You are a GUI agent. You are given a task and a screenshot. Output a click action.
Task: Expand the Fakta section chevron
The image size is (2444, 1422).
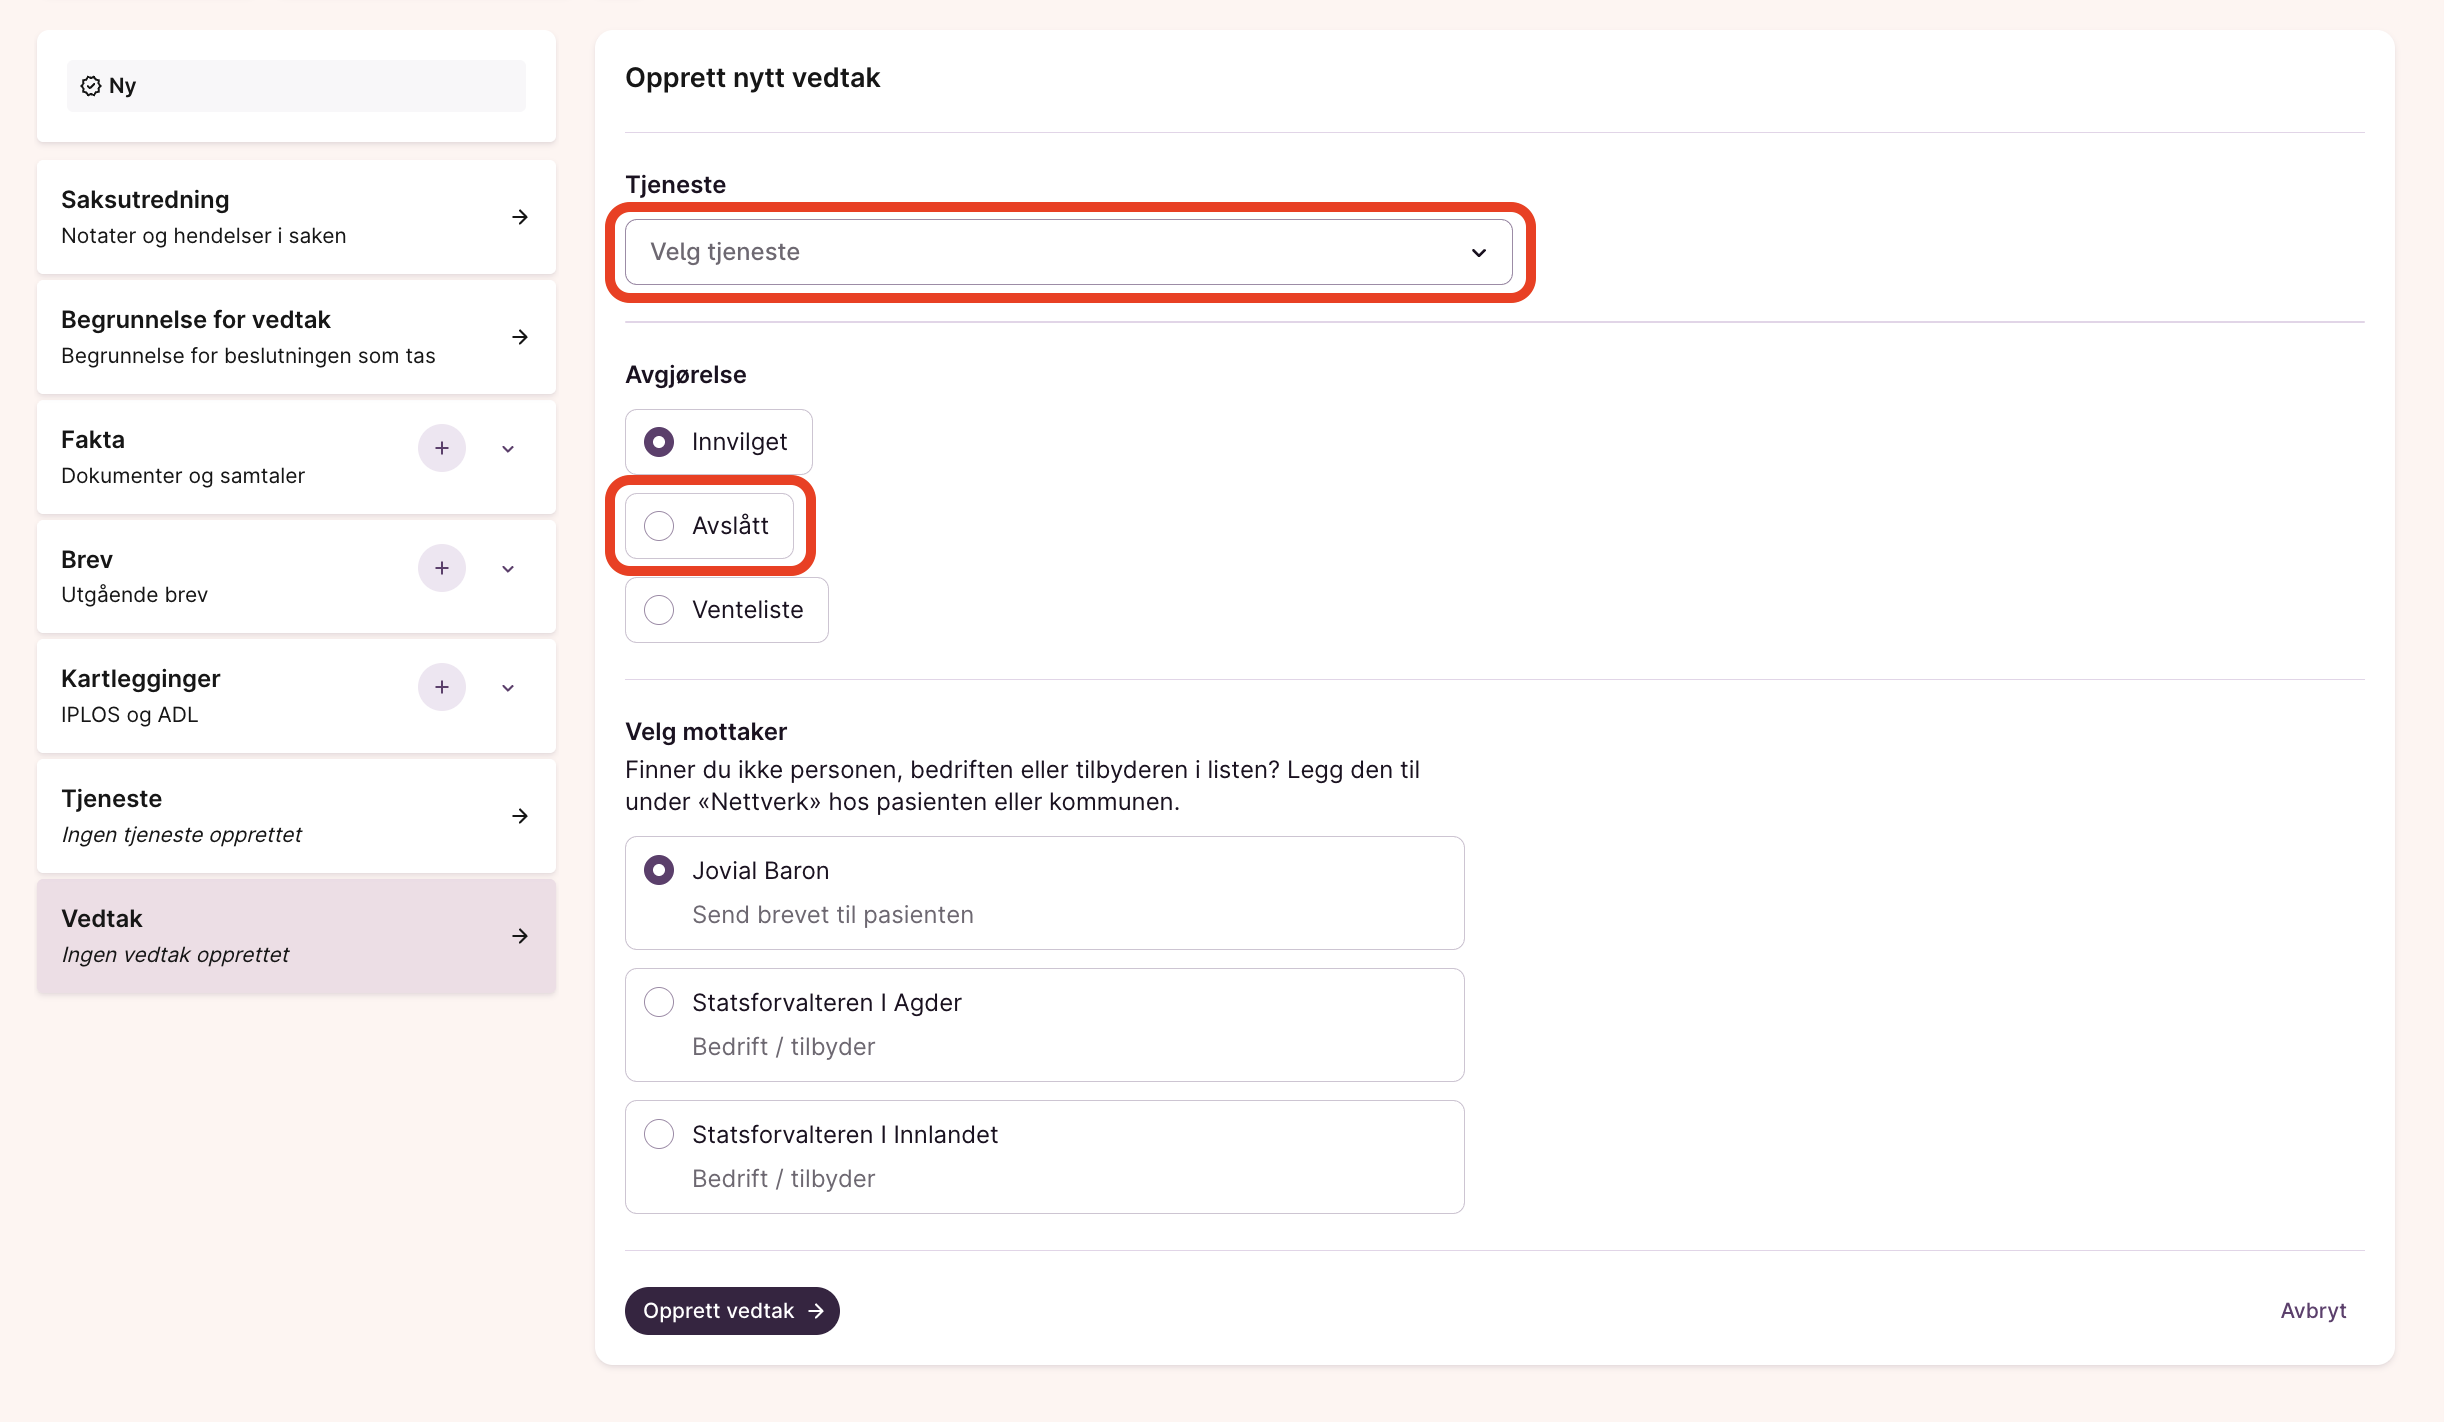pos(508,449)
